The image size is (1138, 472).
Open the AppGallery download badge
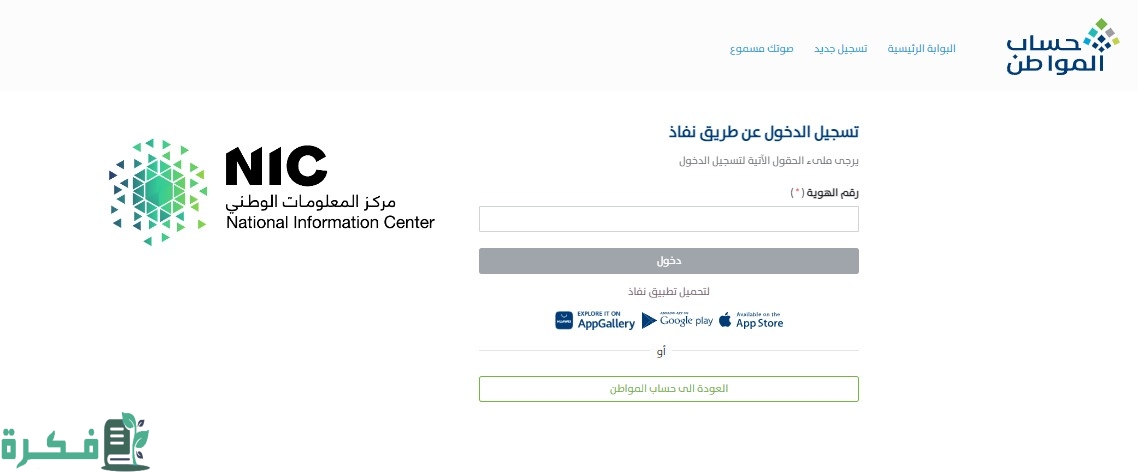[x=594, y=320]
